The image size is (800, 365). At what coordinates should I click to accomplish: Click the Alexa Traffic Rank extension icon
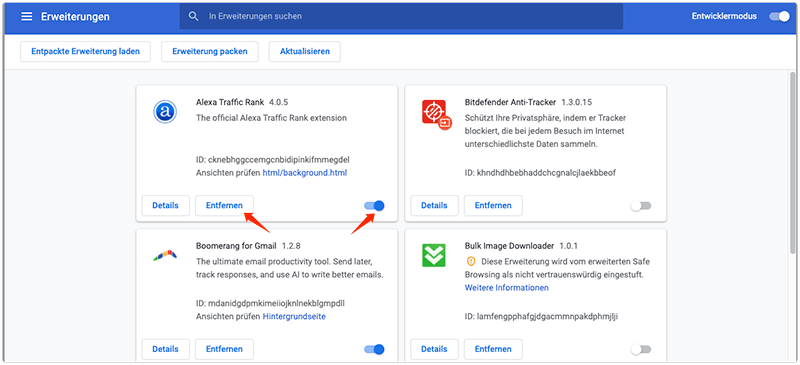point(165,112)
